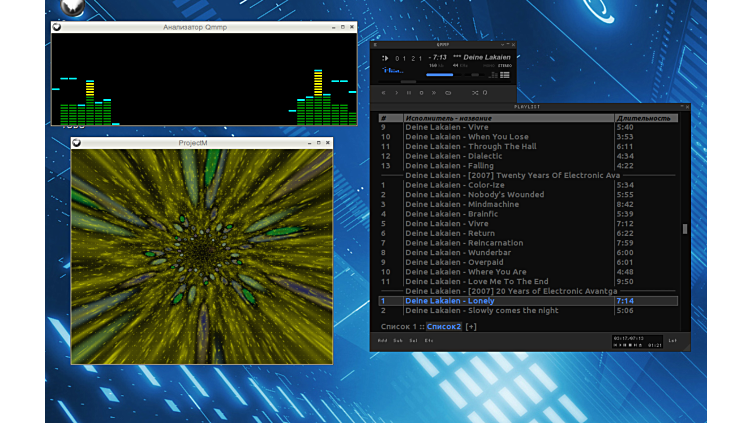Toggle repeat mode next to shuffle
Image resolution: width=752 pixels, height=423 pixels.
point(485,93)
